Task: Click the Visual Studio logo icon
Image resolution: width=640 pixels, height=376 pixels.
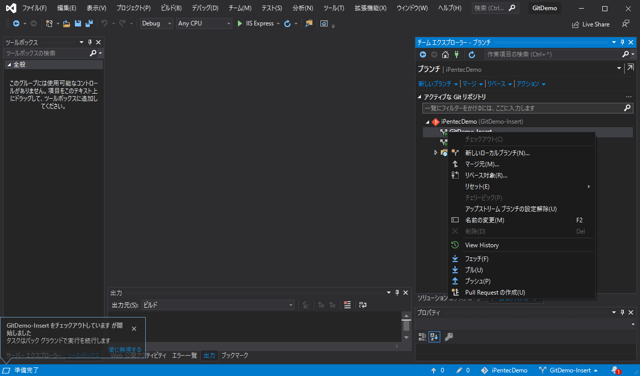Action: coord(11,8)
